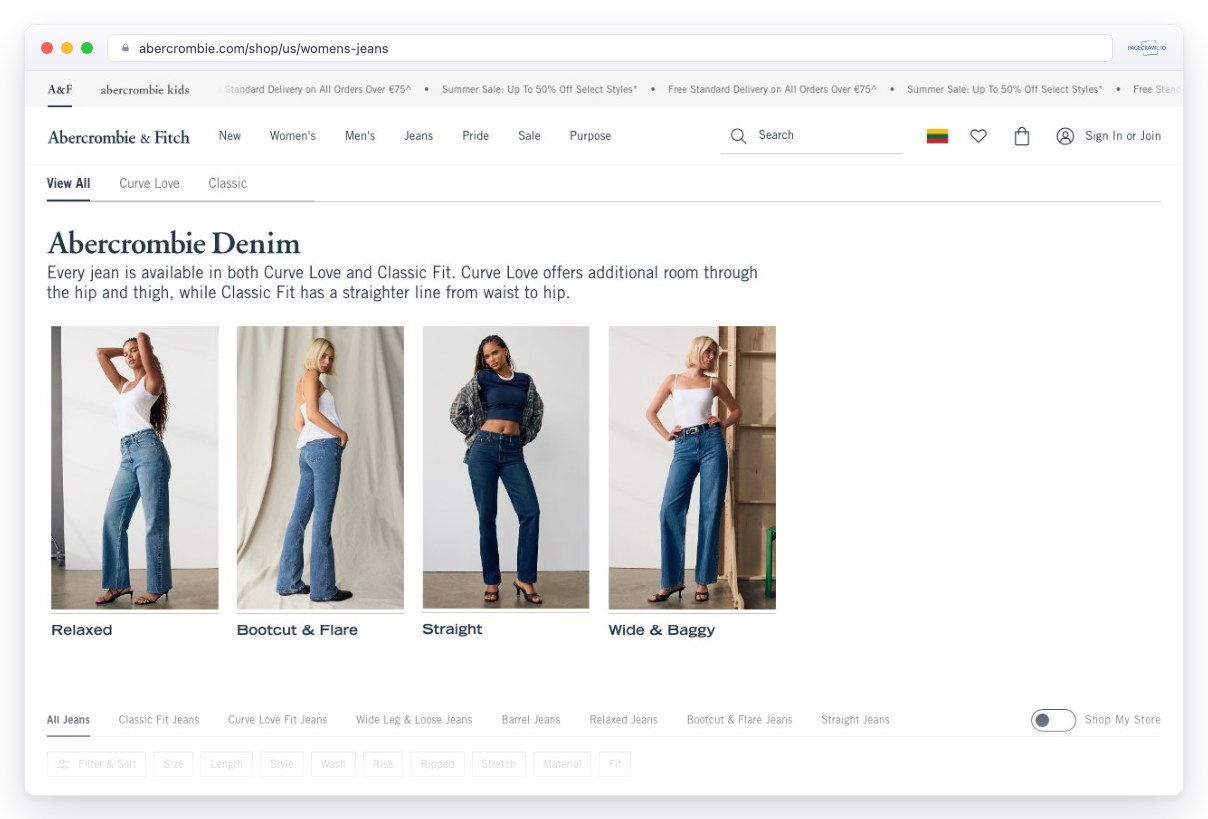Switch to the Curve Love tab
The width and height of the screenshot is (1208, 819).
point(149,183)
